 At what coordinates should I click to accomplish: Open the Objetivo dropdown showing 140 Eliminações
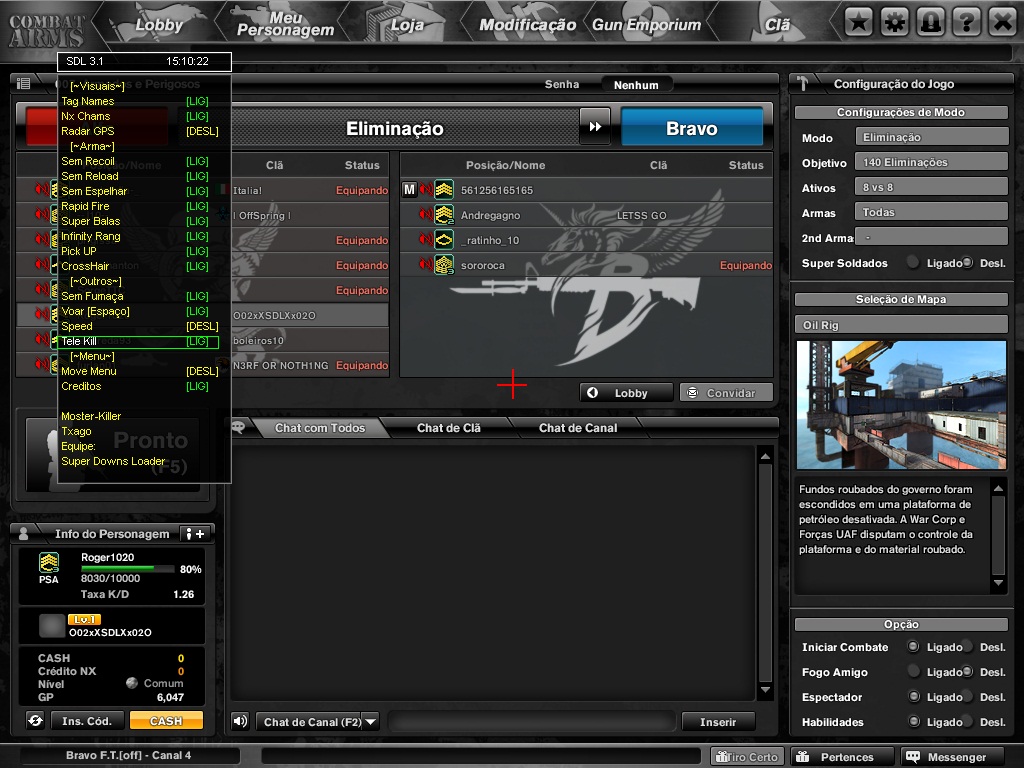[931, 162]
